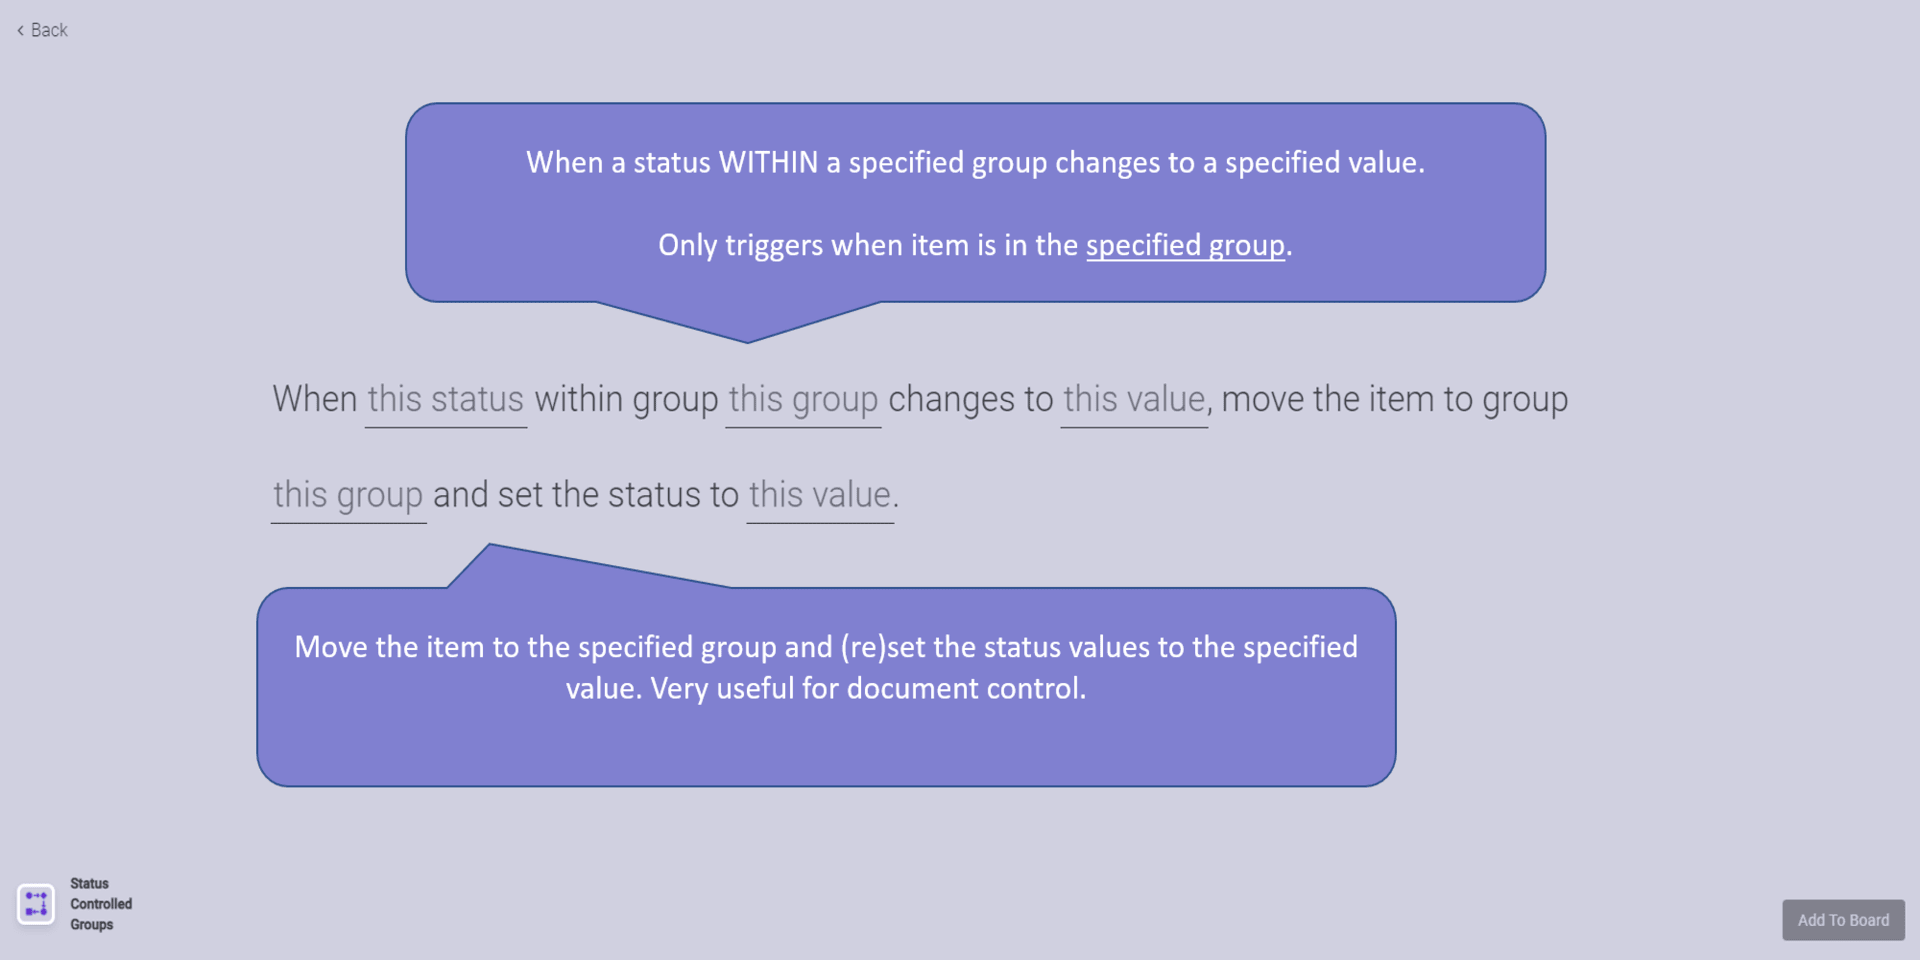This screenshot has height=960, width=1920.
Task: Open the Status Controlled Groups label
Action: pyautogui.click(x=101, y=904)
